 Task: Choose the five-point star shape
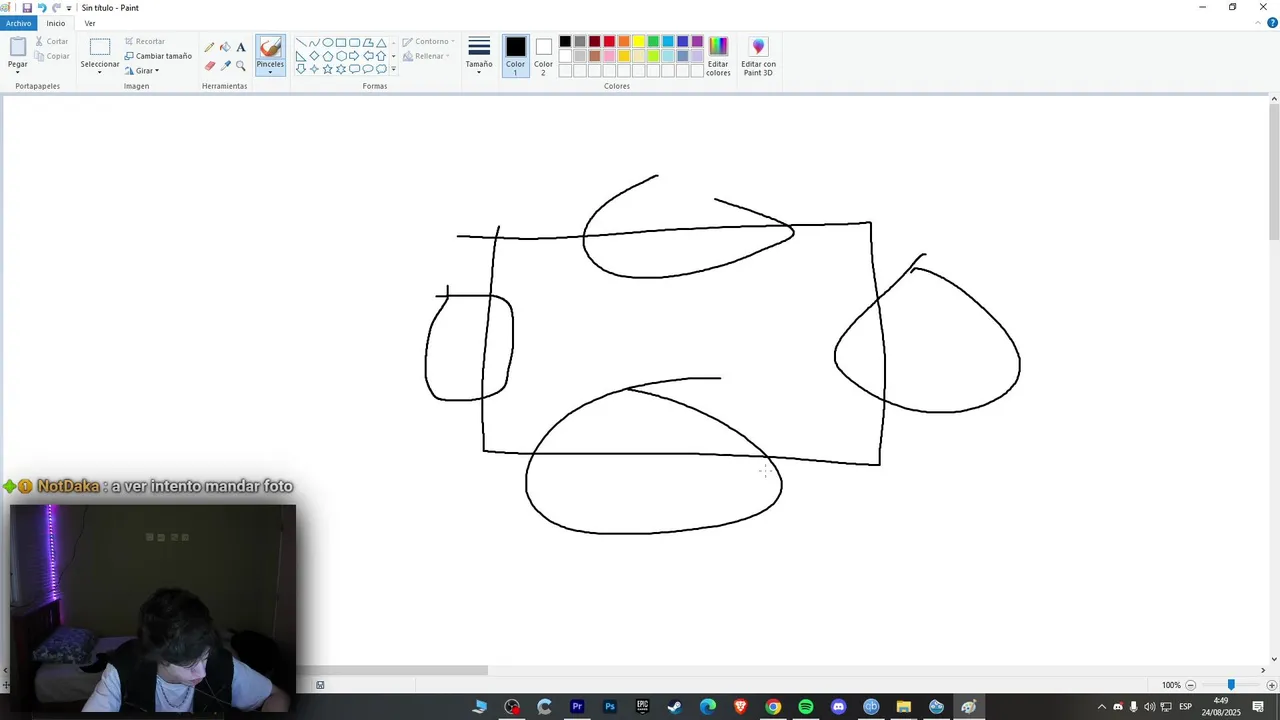point(328,69)
